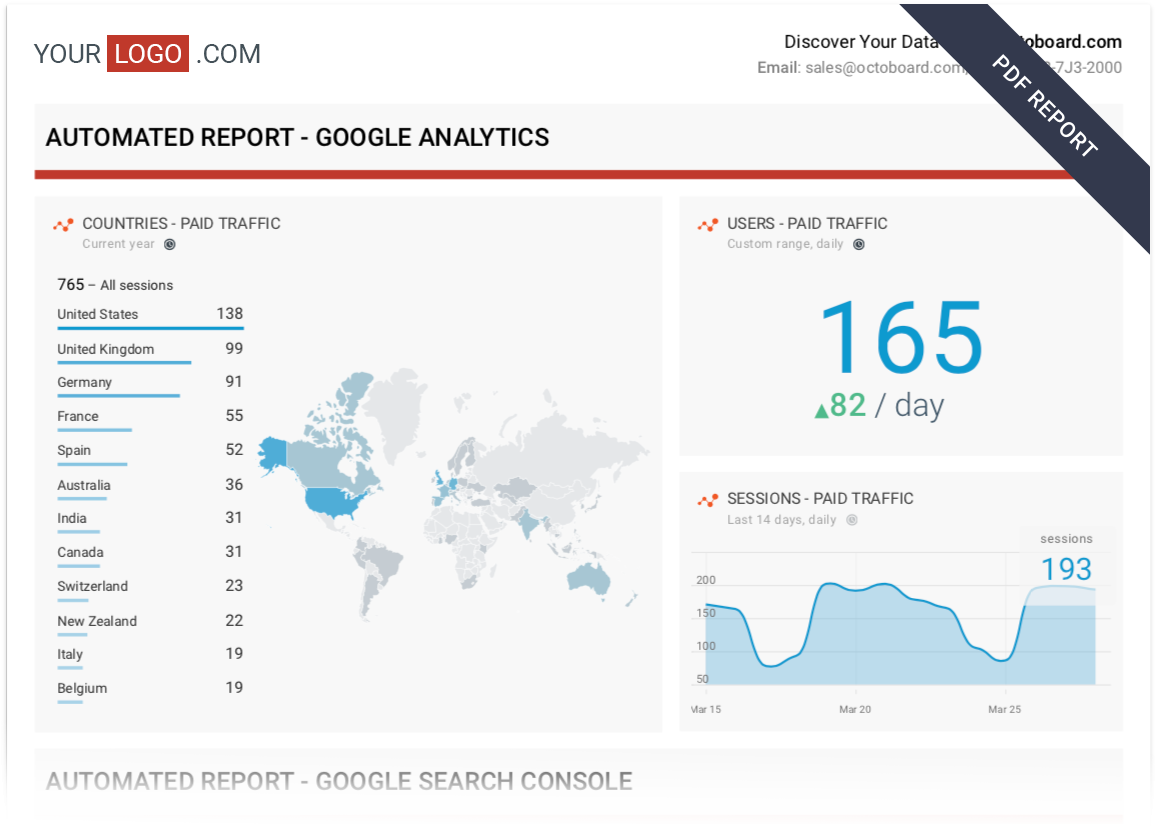Select the India row label
The width and height of the screenshot is (1157, 840).
tap(72, 518)
